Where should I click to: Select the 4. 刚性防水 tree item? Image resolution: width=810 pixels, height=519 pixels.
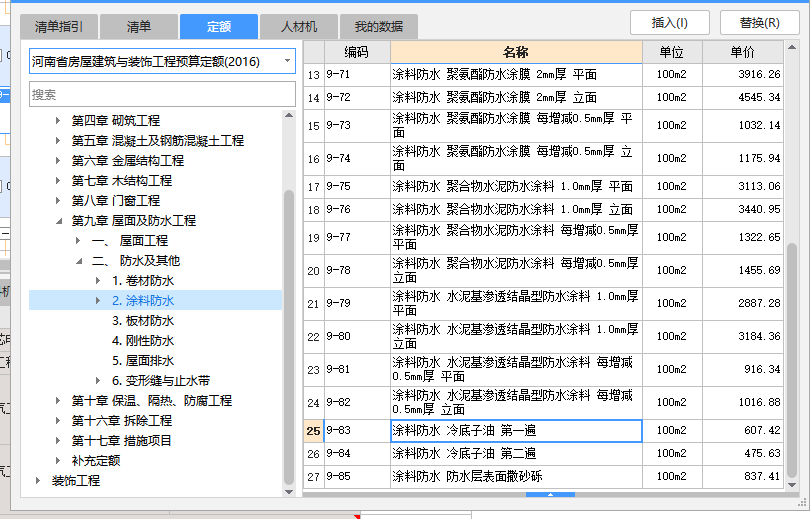[143, 341]
